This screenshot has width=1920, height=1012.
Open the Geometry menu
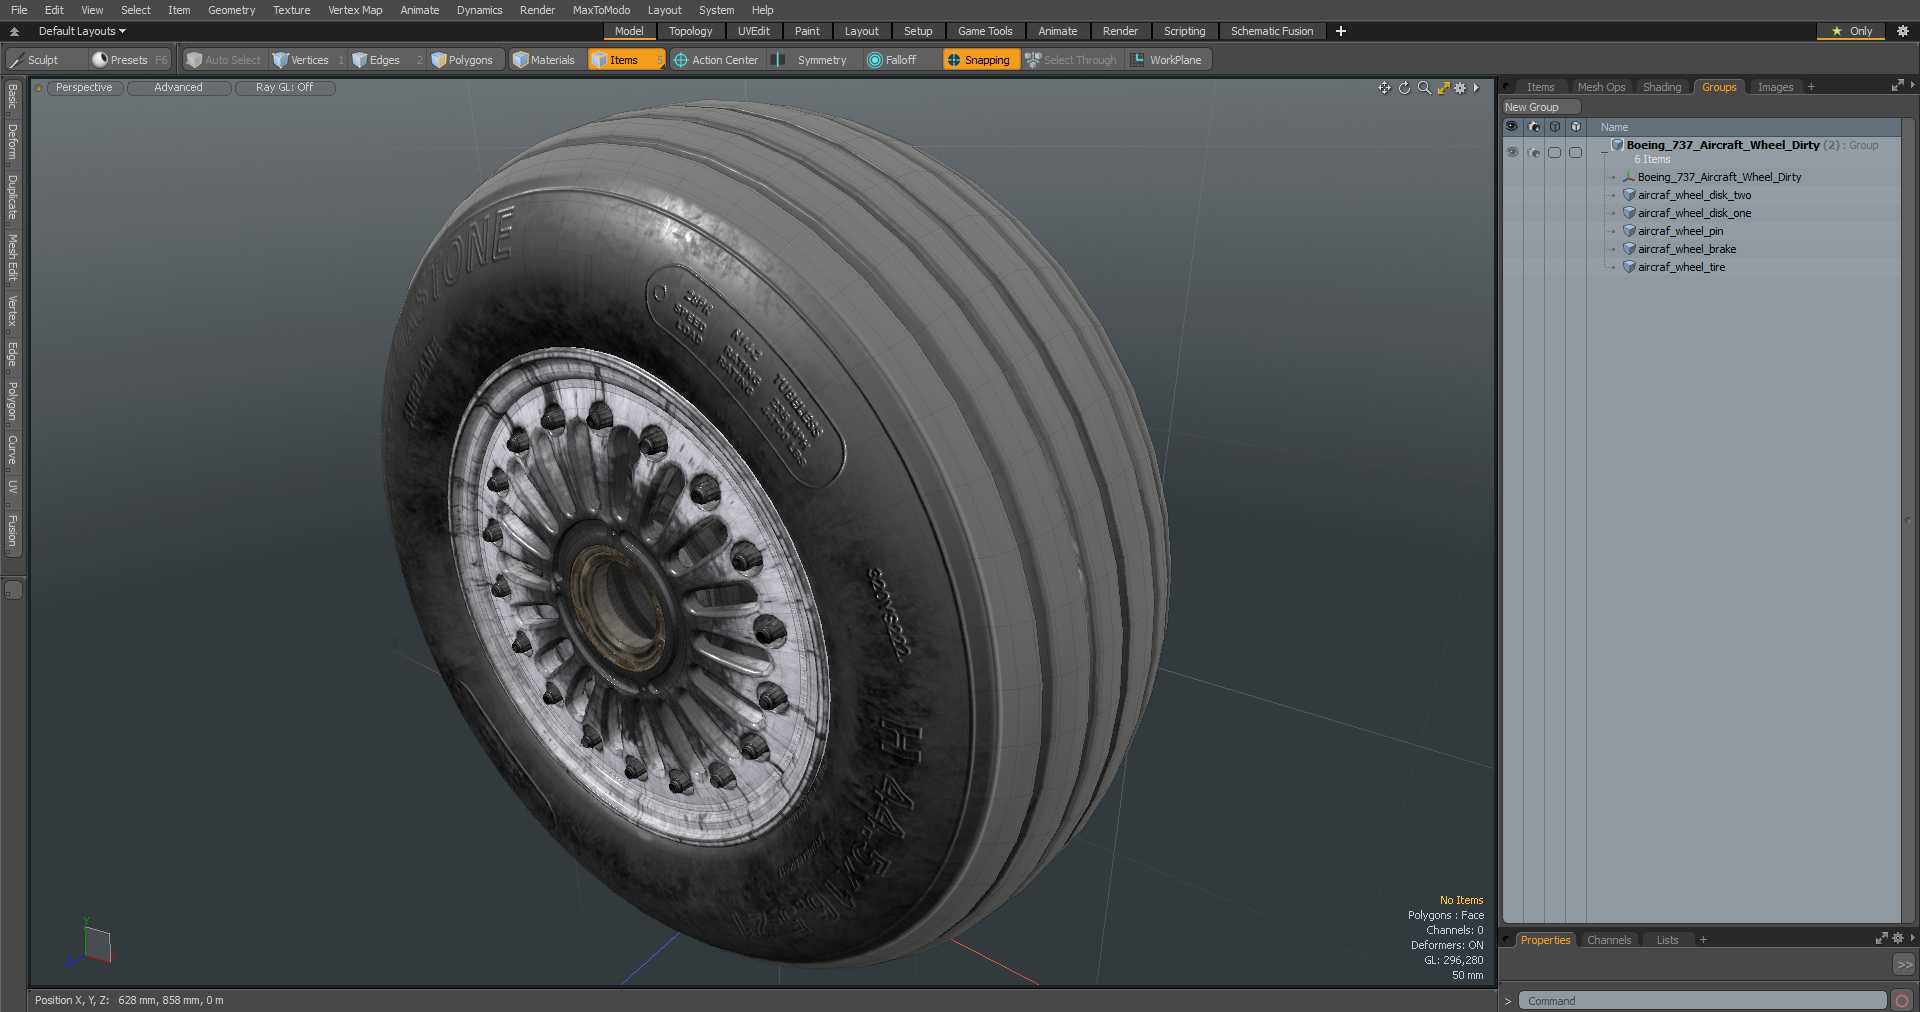tap(231, 10)
